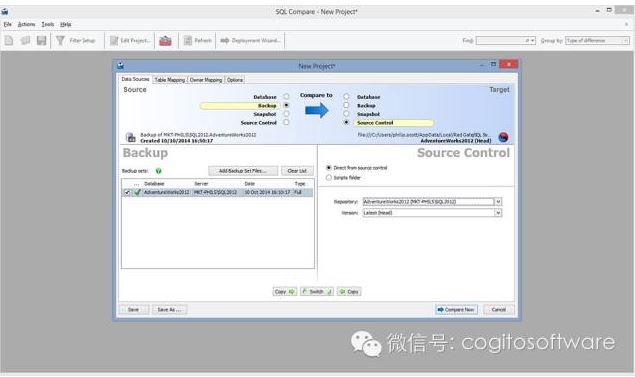Expand the Version Latest (Head) dropdown
The image size is (635, 377).
point(498,213)
